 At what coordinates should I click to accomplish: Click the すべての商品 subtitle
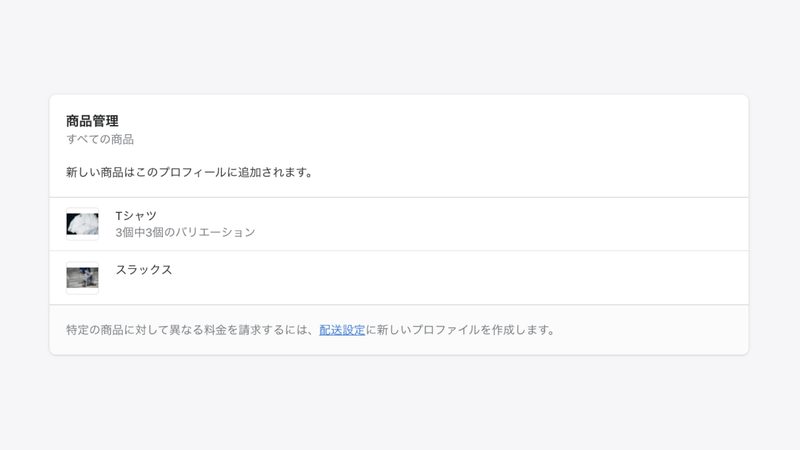(100, 139)
